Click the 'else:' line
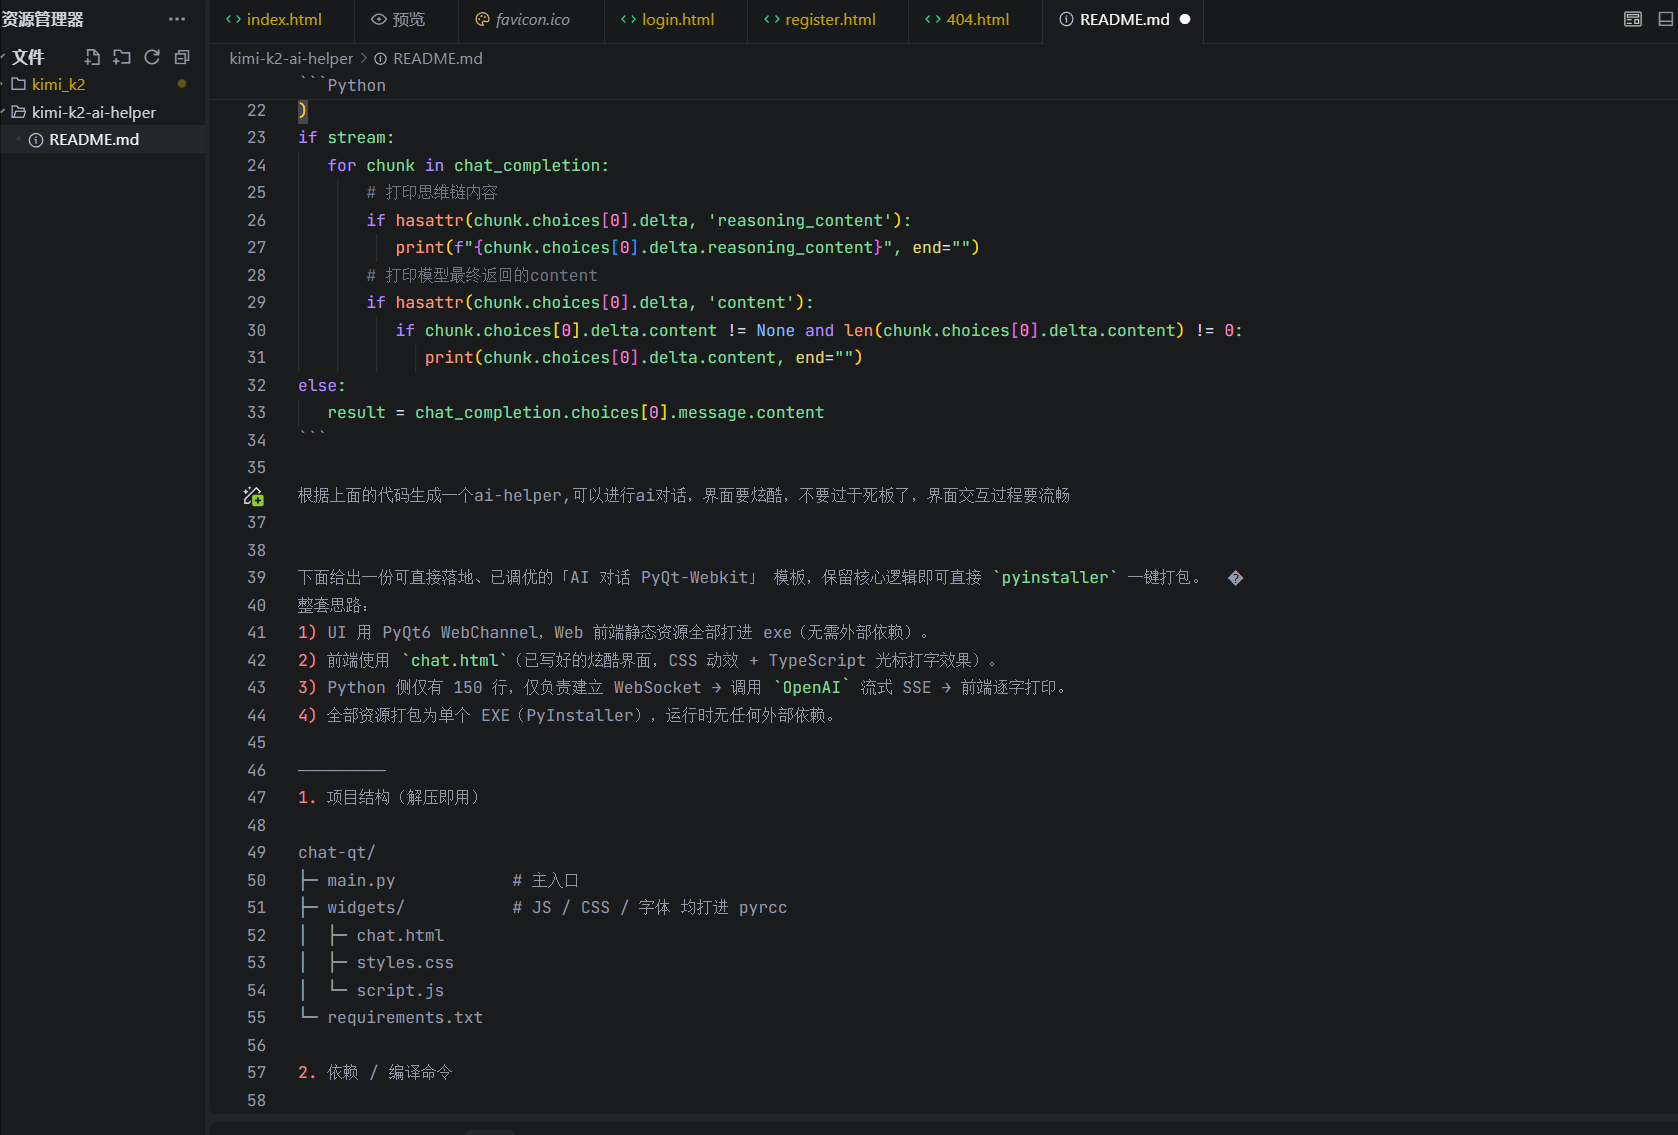The image size is (1678, 1135). coord(322,385)
